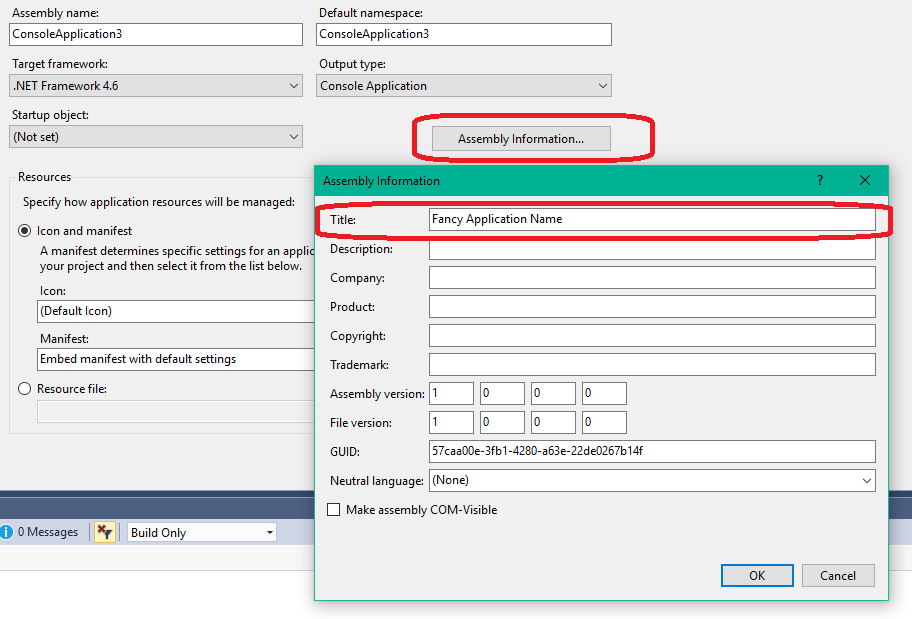Click the Assembly name text box
912x619 pixels.
(155, 34)
